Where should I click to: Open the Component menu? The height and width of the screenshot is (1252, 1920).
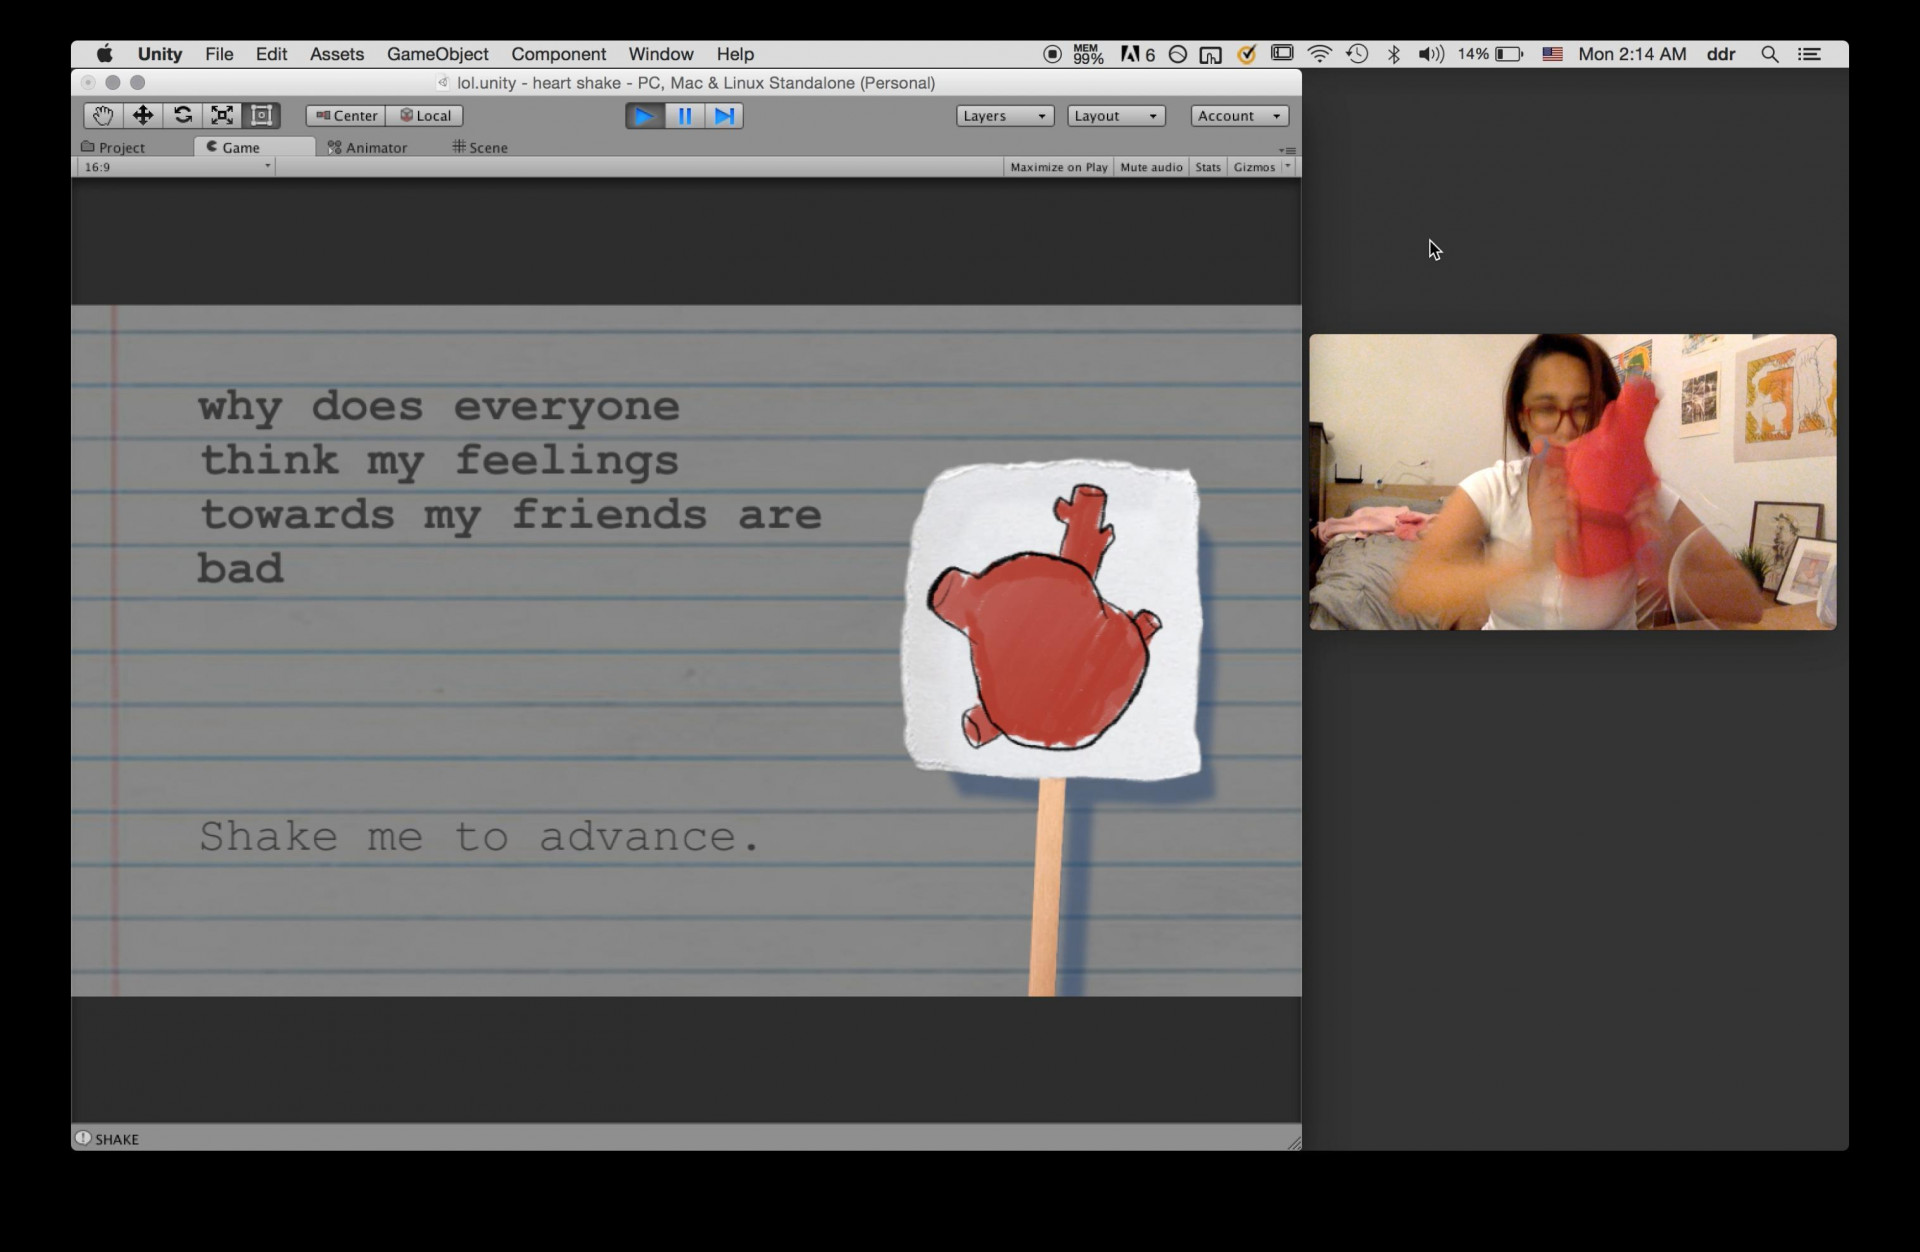coord(558,54)
